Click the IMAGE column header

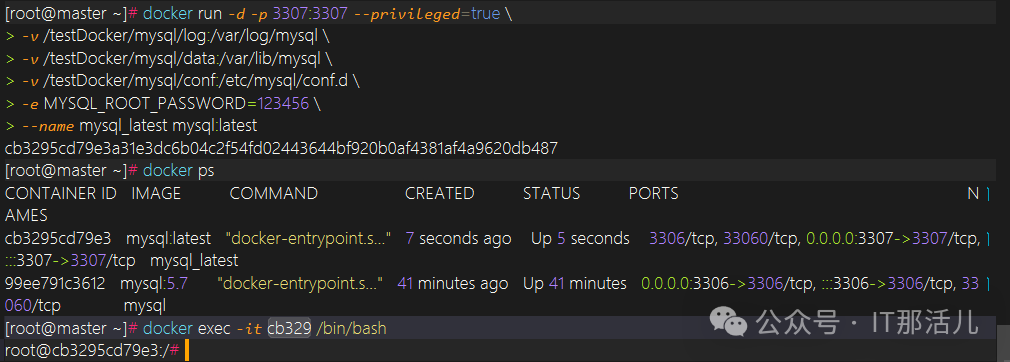pyautogui.click(x=156, y=193)
